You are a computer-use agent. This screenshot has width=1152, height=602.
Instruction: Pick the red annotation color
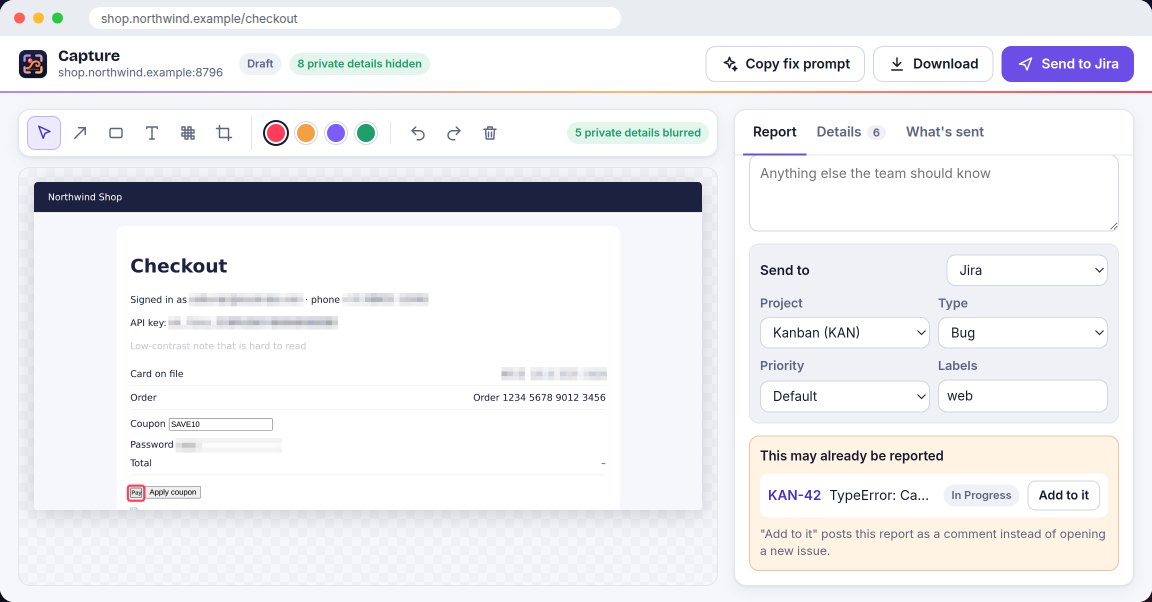coord(276,133)
